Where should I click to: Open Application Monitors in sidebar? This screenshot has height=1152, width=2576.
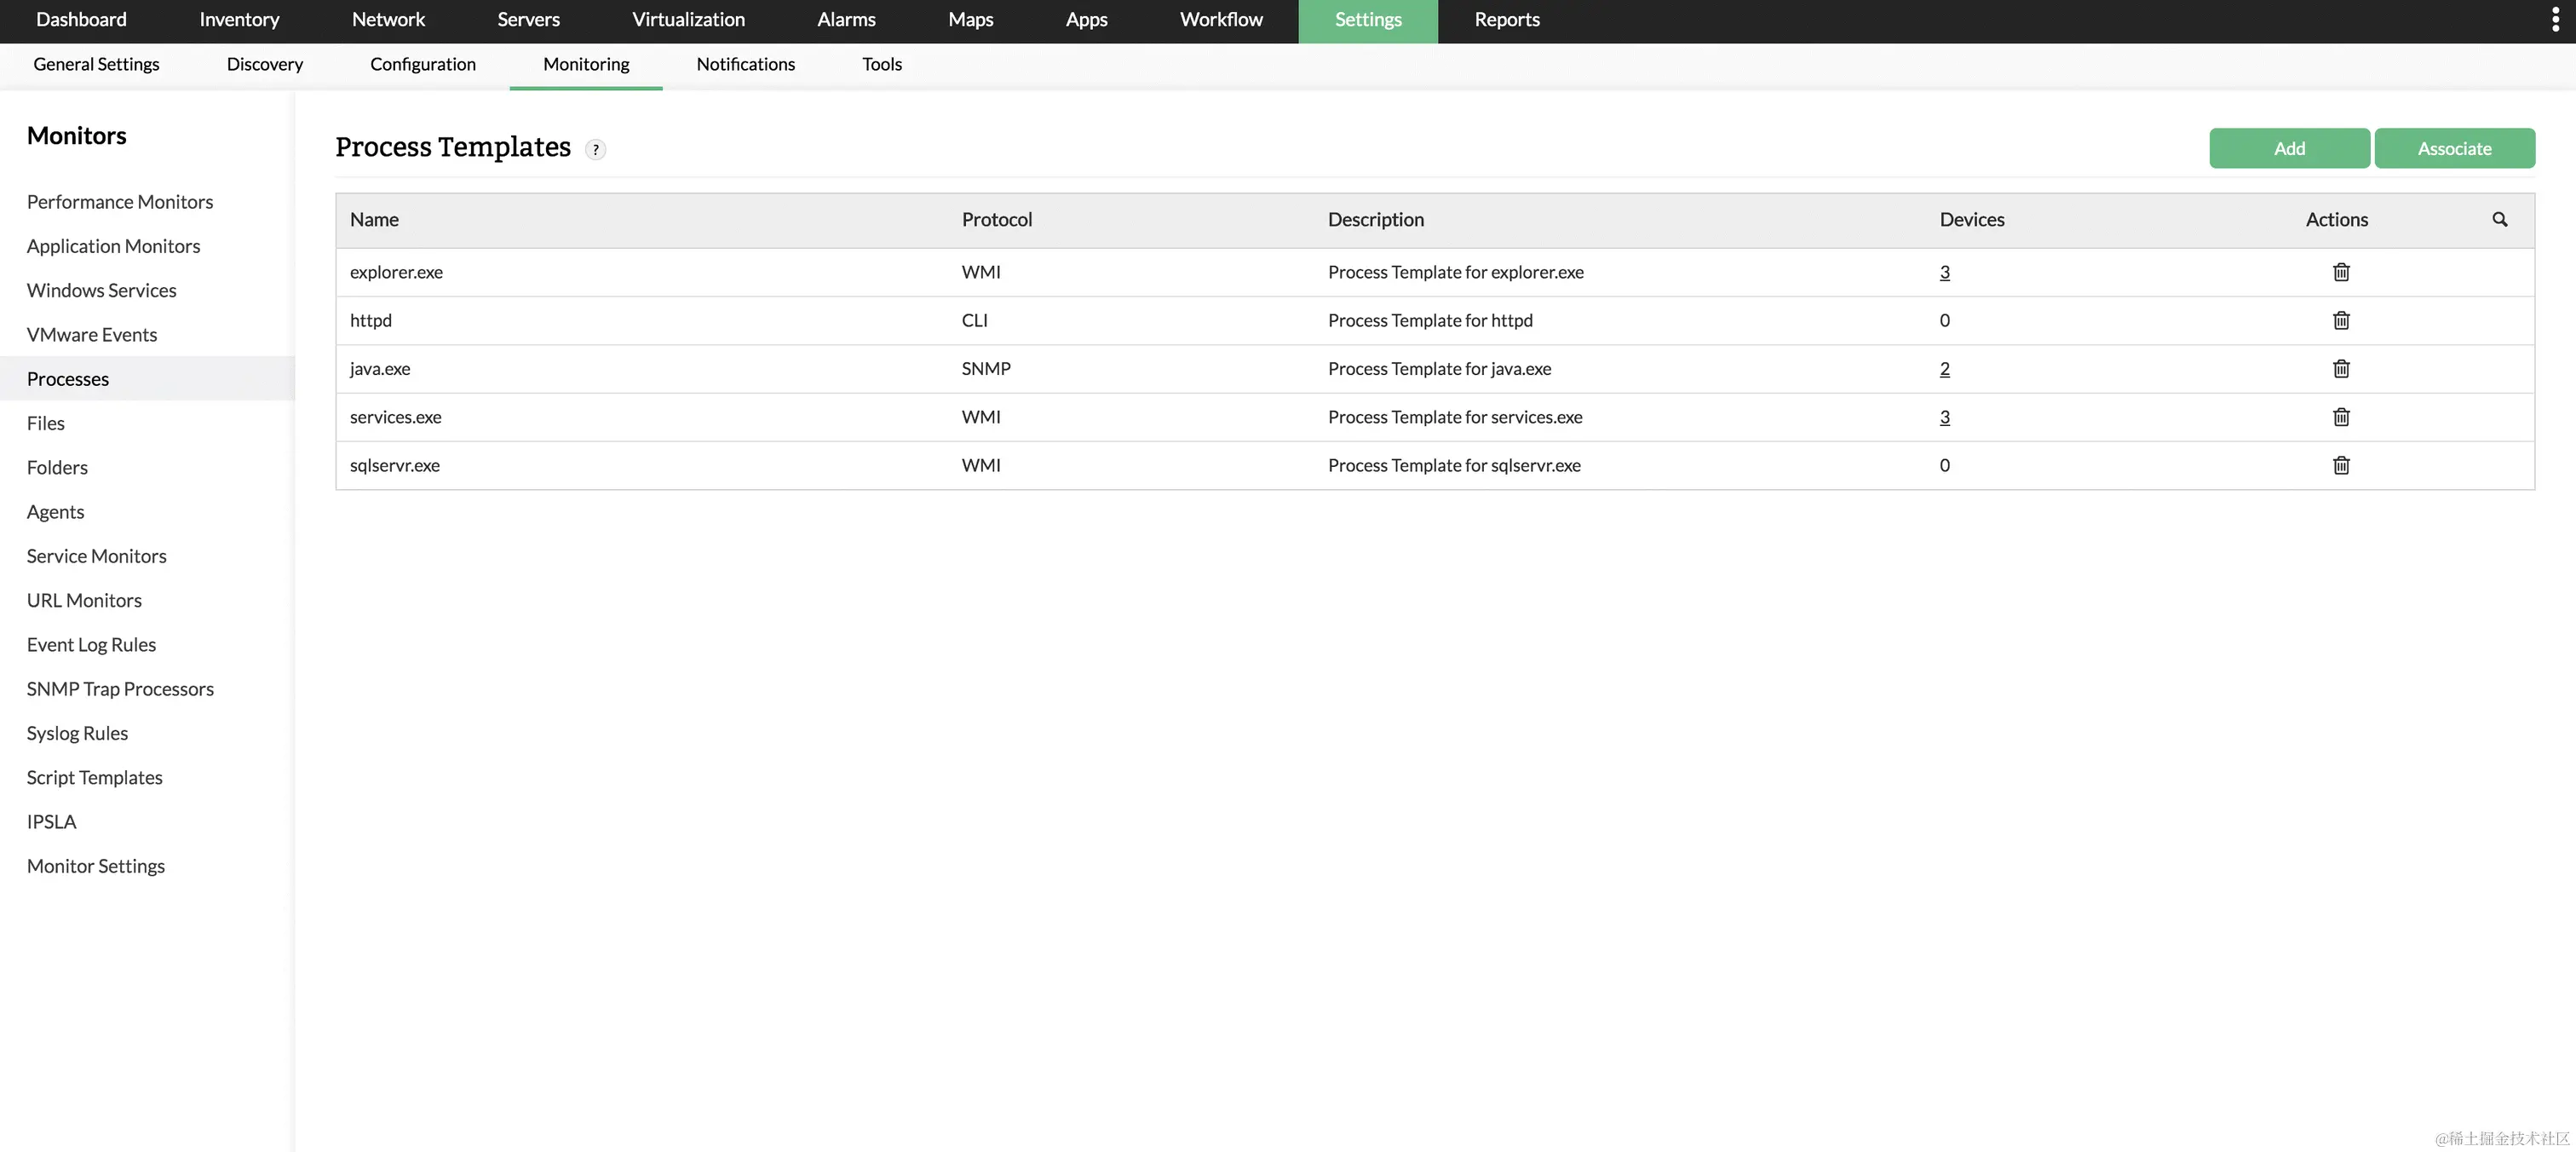coord(113,246)
